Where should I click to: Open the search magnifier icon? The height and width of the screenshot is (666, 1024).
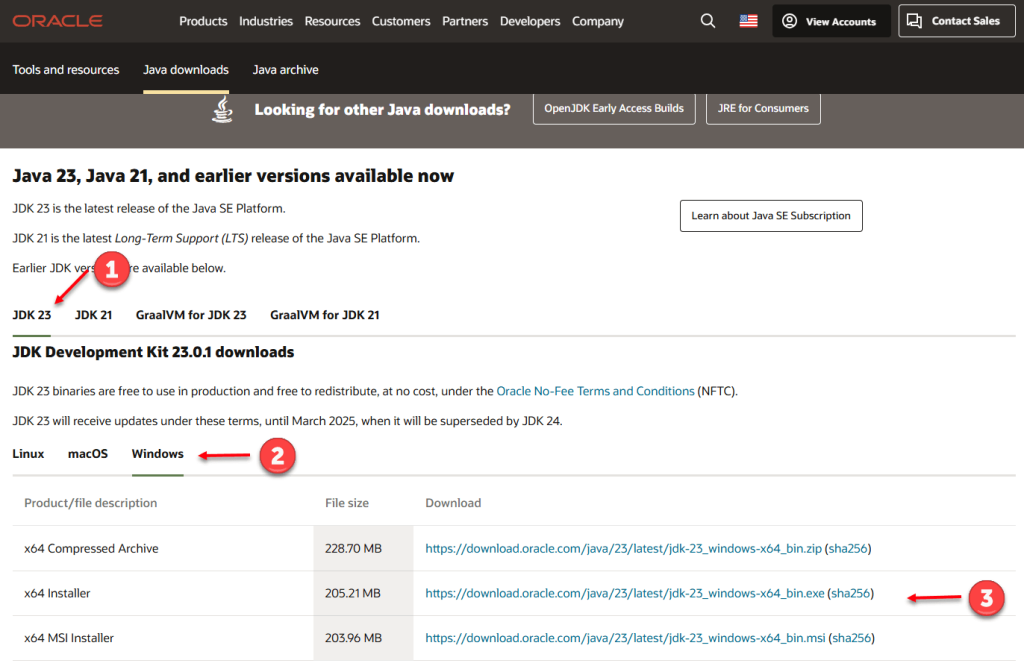click(708, 21)
